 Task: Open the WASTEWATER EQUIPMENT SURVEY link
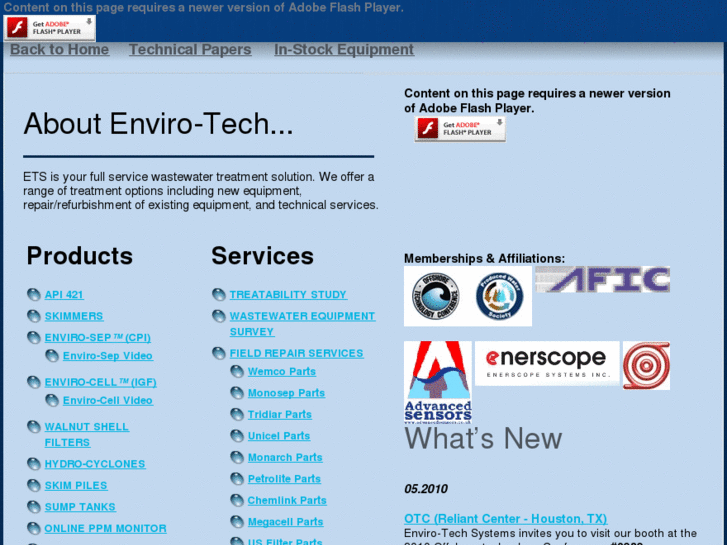pyautogui.click(x=303, y=324)
